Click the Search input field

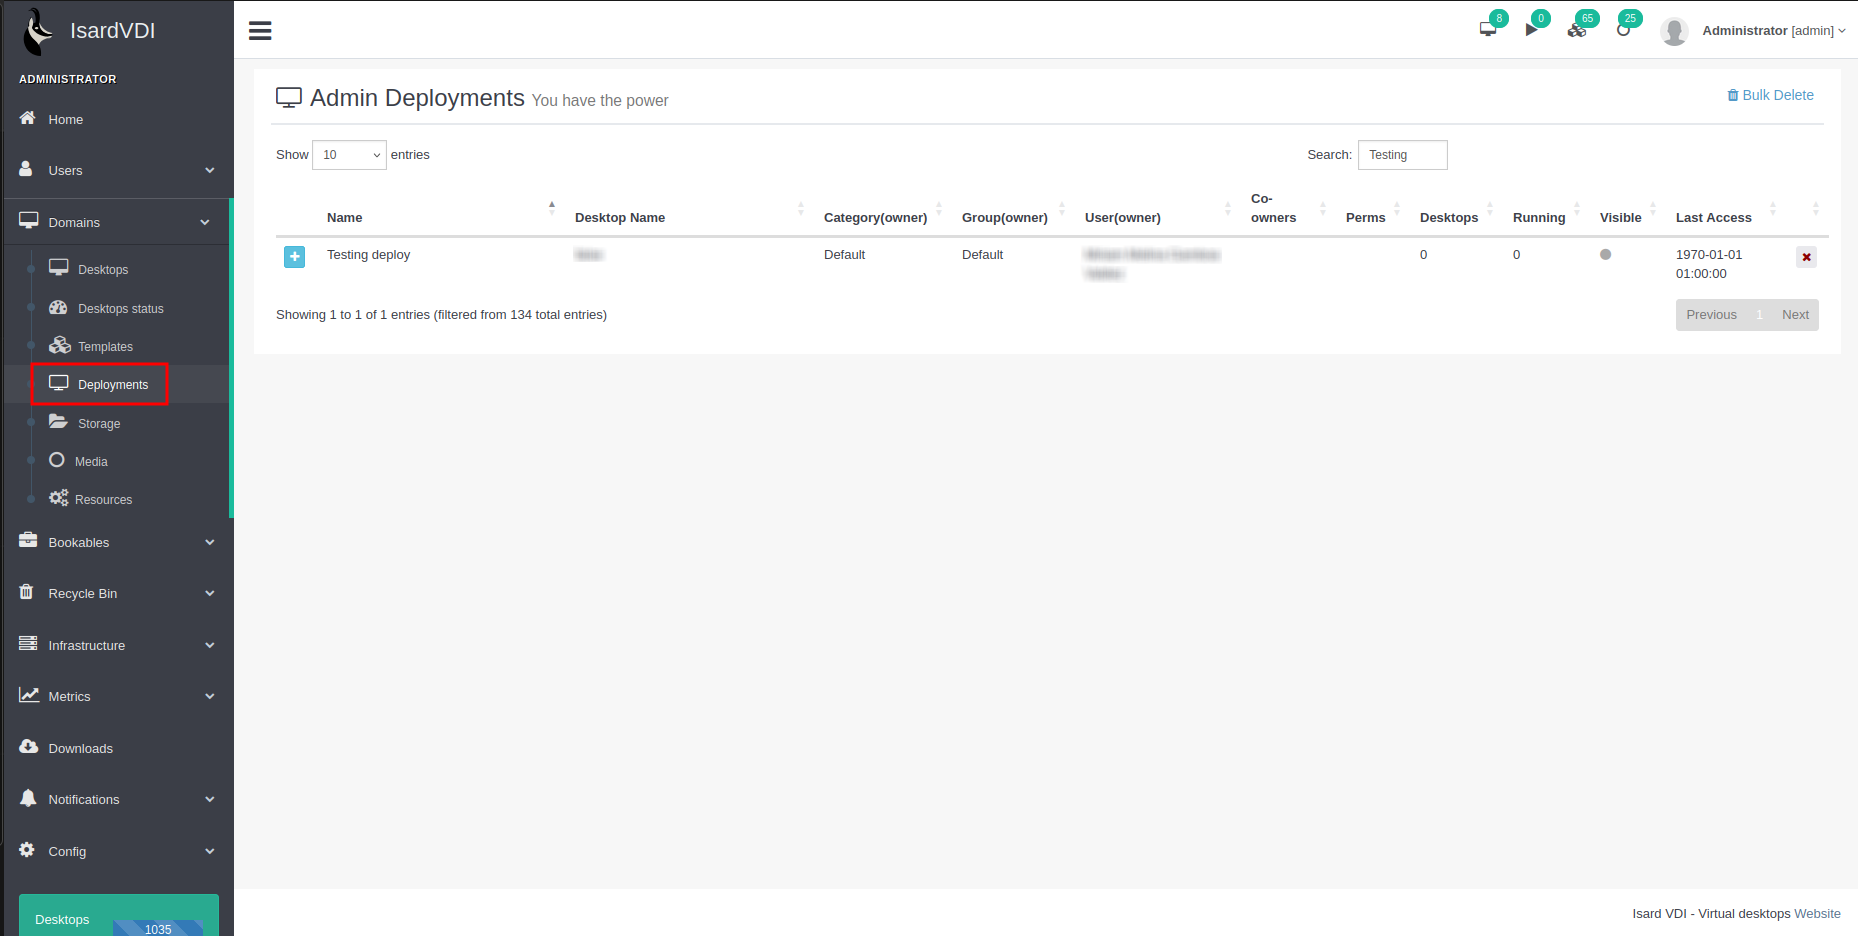point(1402,155)
